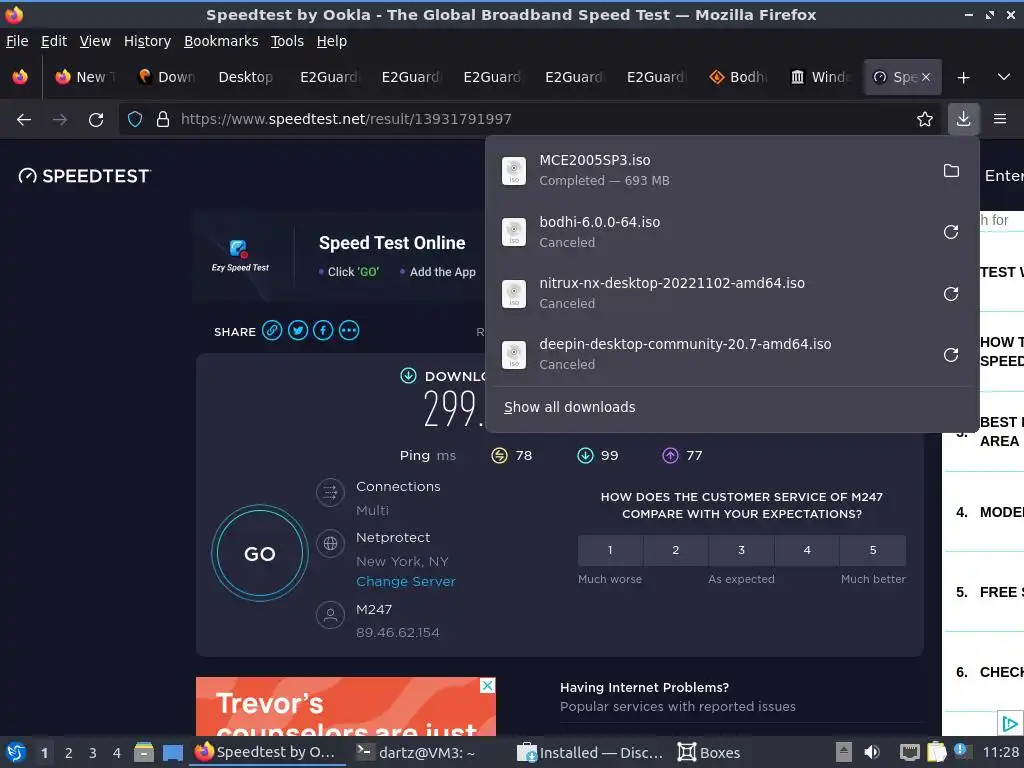Viewport: 1024px width, 768px height.
Task: Switch to workspace 4
Action: point(117,753)
